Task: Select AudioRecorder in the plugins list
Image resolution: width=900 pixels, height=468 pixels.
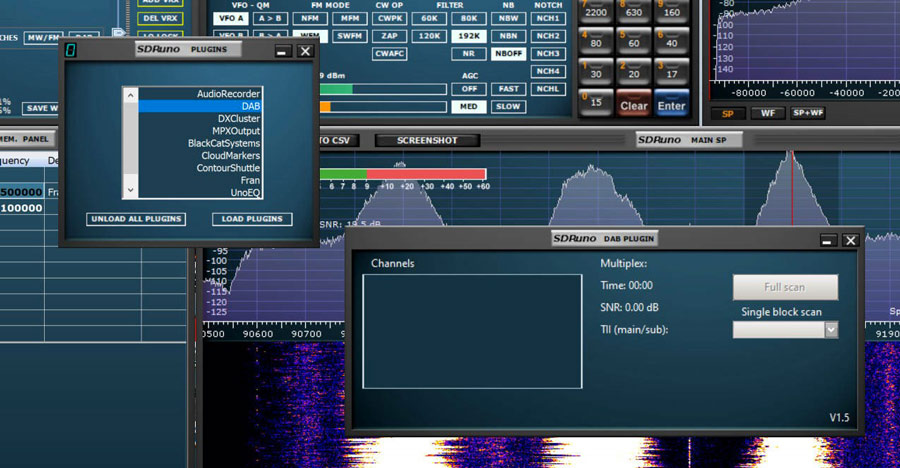Action: tap(199, 94)
